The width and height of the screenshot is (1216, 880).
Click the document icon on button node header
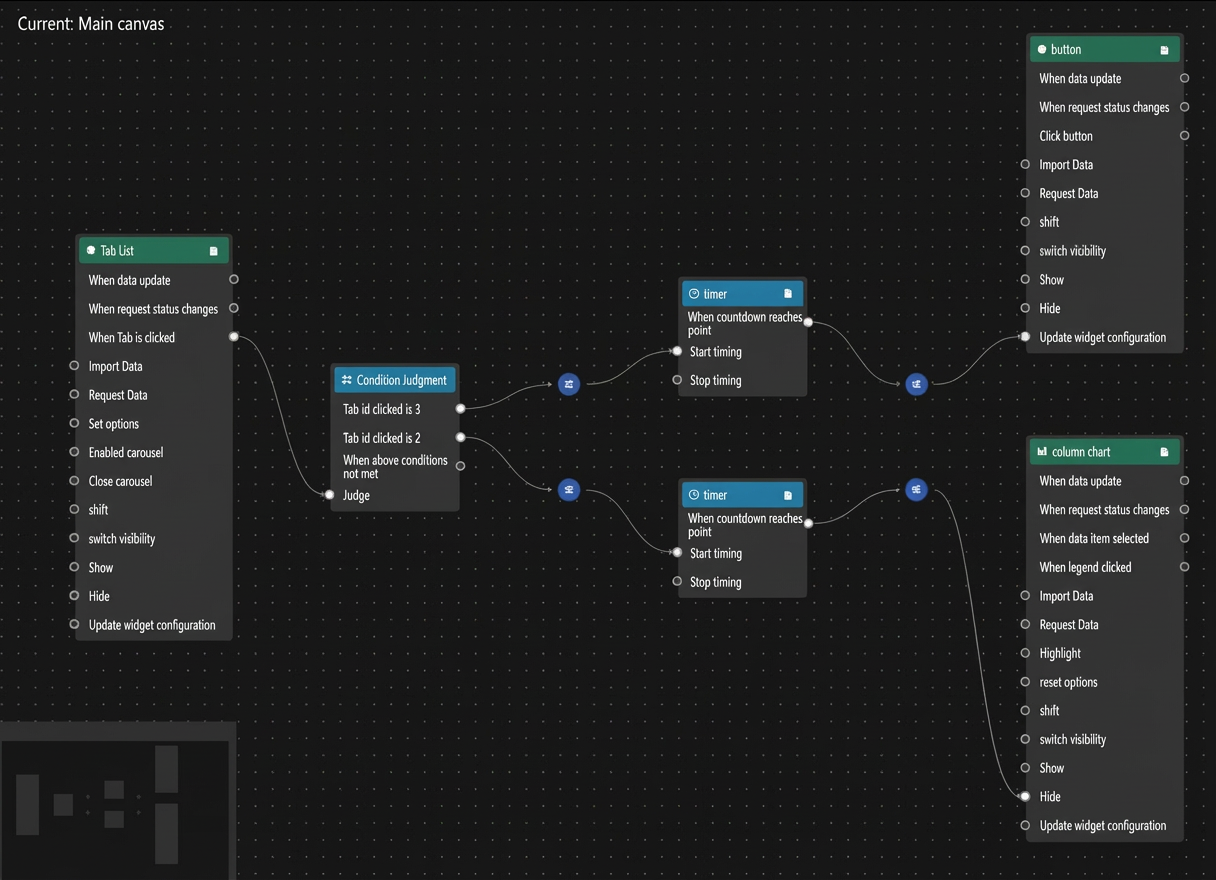[1164, 50]
